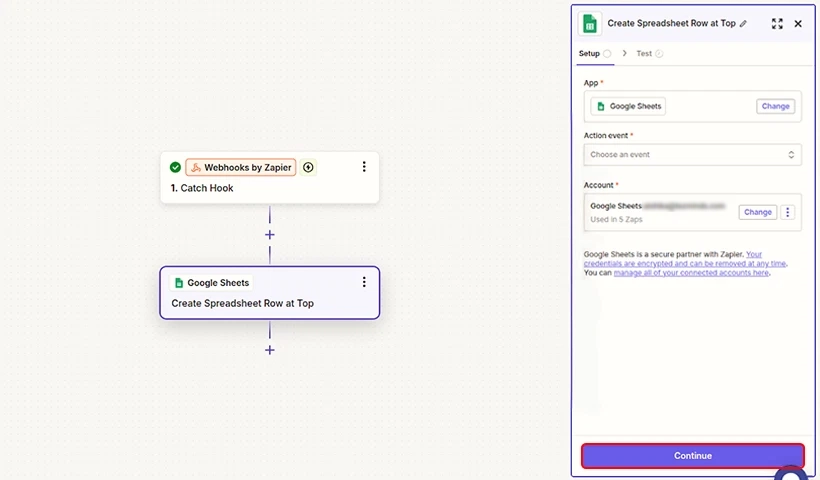Click the Used in 5 Zaps text
Screen dimensions: 820x480
pos(617,220)
